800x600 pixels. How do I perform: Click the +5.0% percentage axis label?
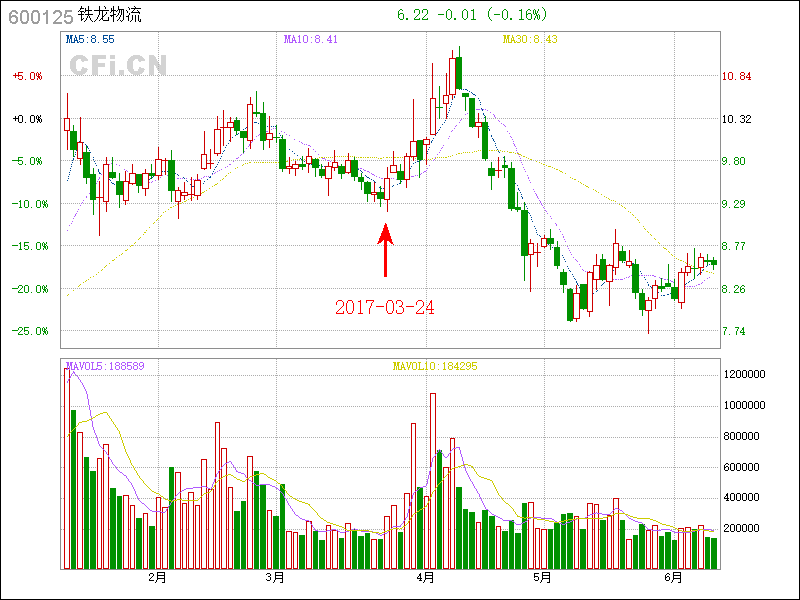click(x=27, y=76)
